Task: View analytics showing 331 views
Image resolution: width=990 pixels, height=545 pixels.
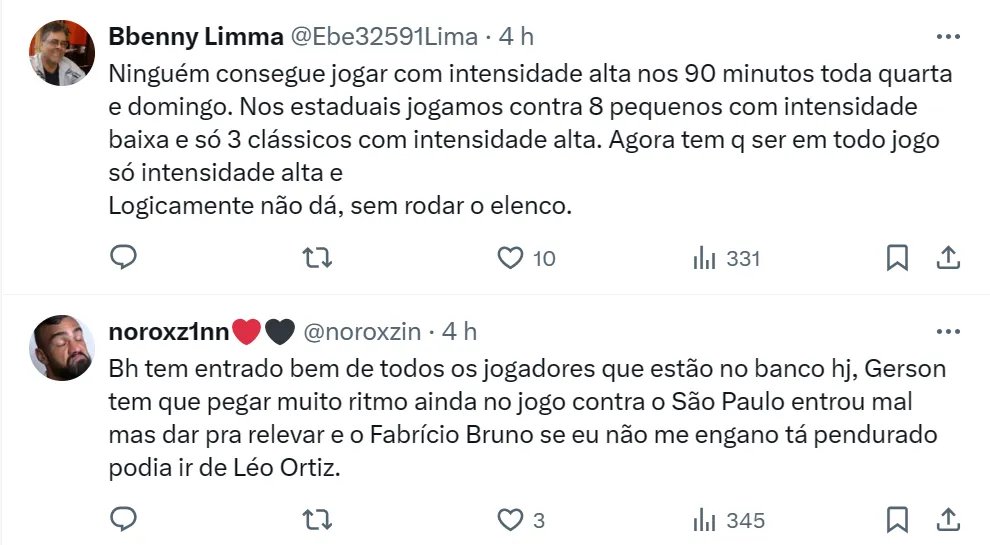Action: (x=705, y=258)
